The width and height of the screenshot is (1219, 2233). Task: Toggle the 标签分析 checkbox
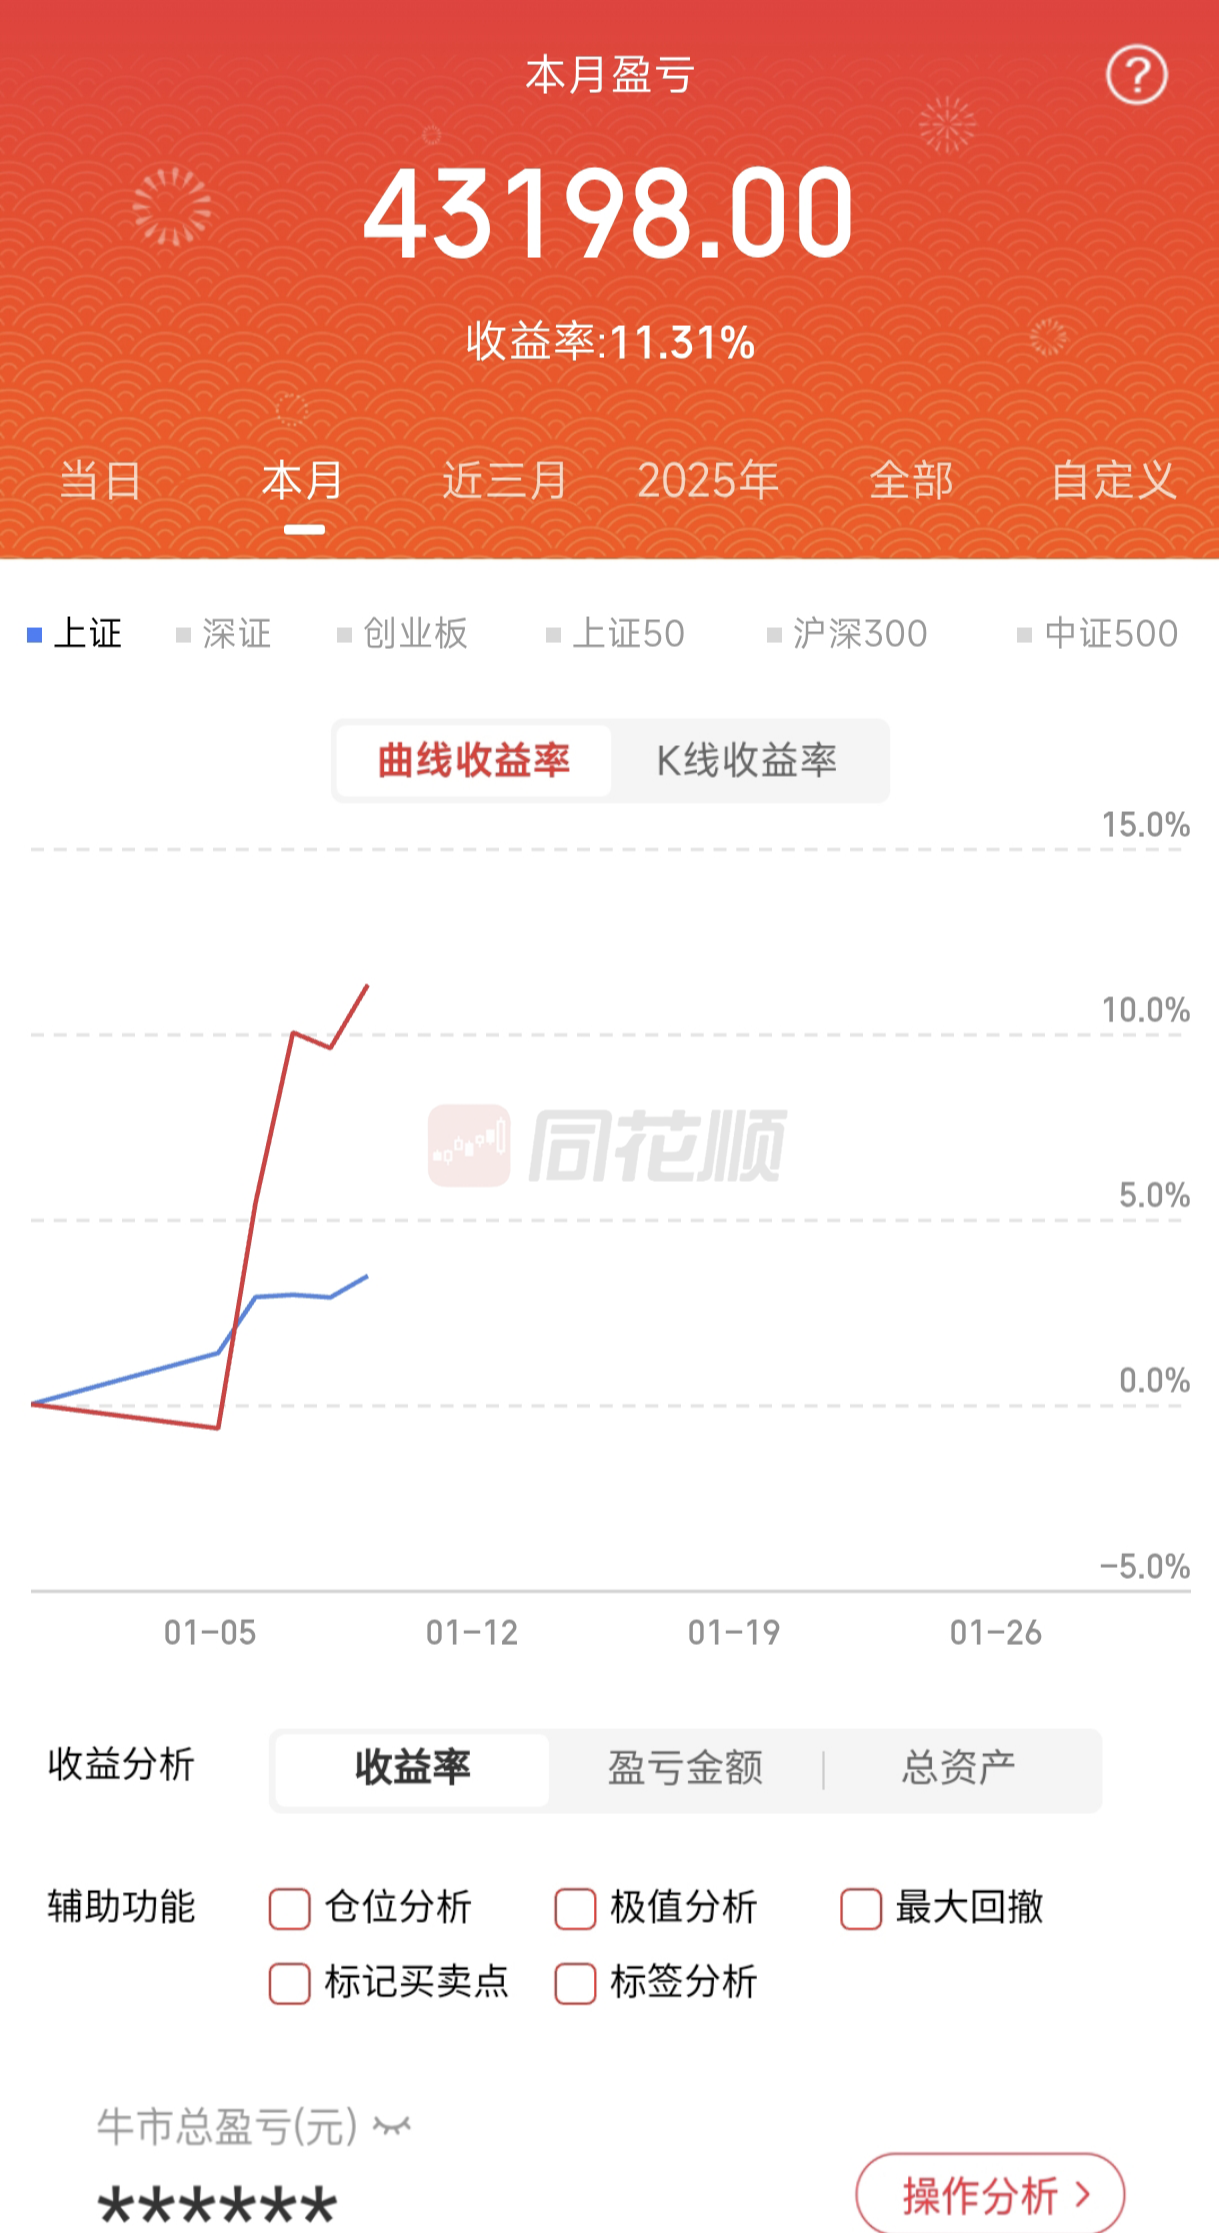(575, 1983)
